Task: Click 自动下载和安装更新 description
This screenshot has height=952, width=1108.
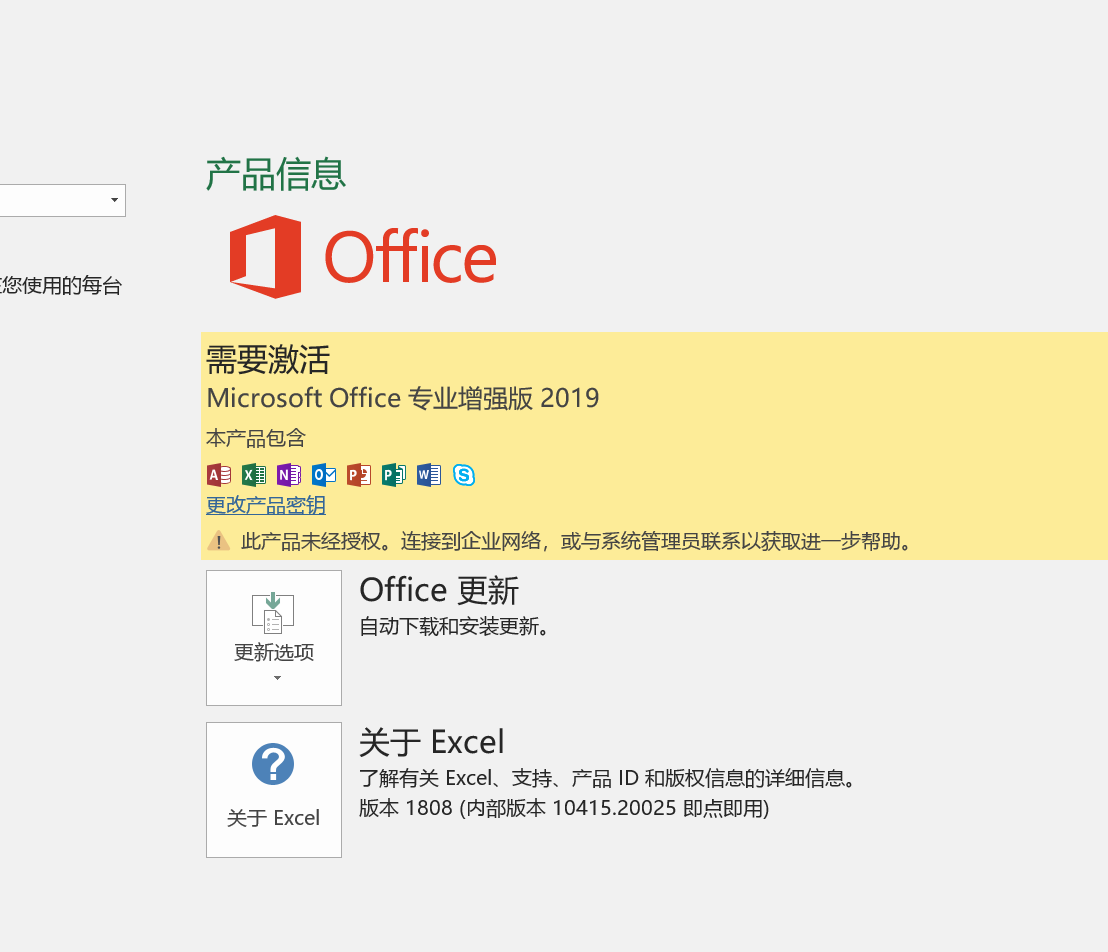Action: pyautogui.click(x=454, y=626)
